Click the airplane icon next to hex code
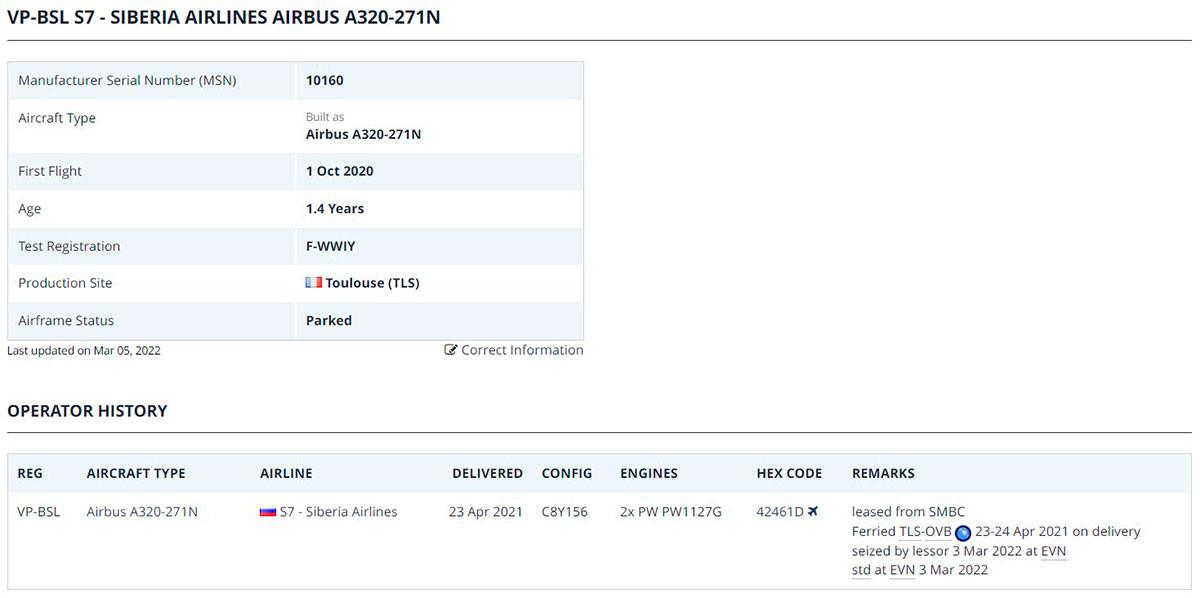The image size is (1200, 598). click(x=813, y=511)
